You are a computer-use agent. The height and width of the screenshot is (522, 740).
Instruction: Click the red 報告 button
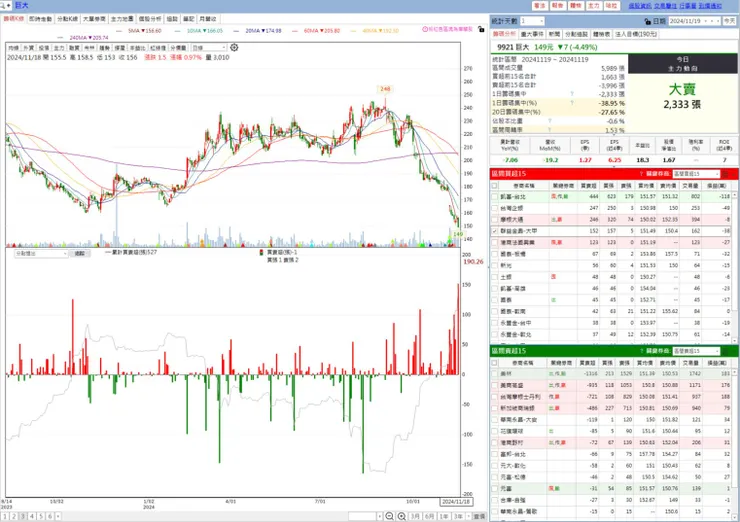coord(557,6)
